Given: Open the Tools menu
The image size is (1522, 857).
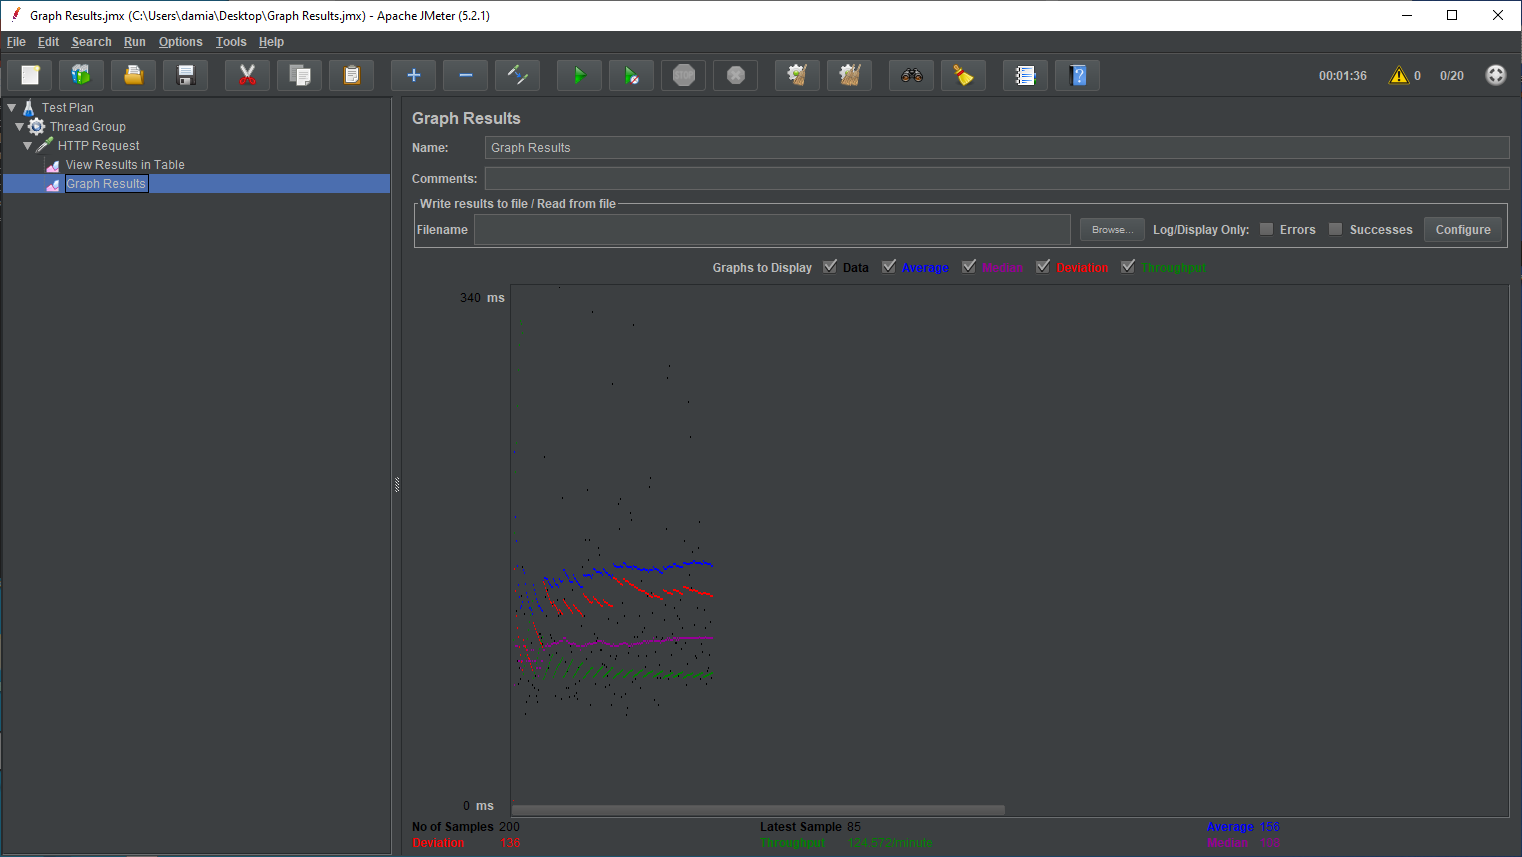Looking at the screenshot, I should pyautogui.click(x=231, y=42).
